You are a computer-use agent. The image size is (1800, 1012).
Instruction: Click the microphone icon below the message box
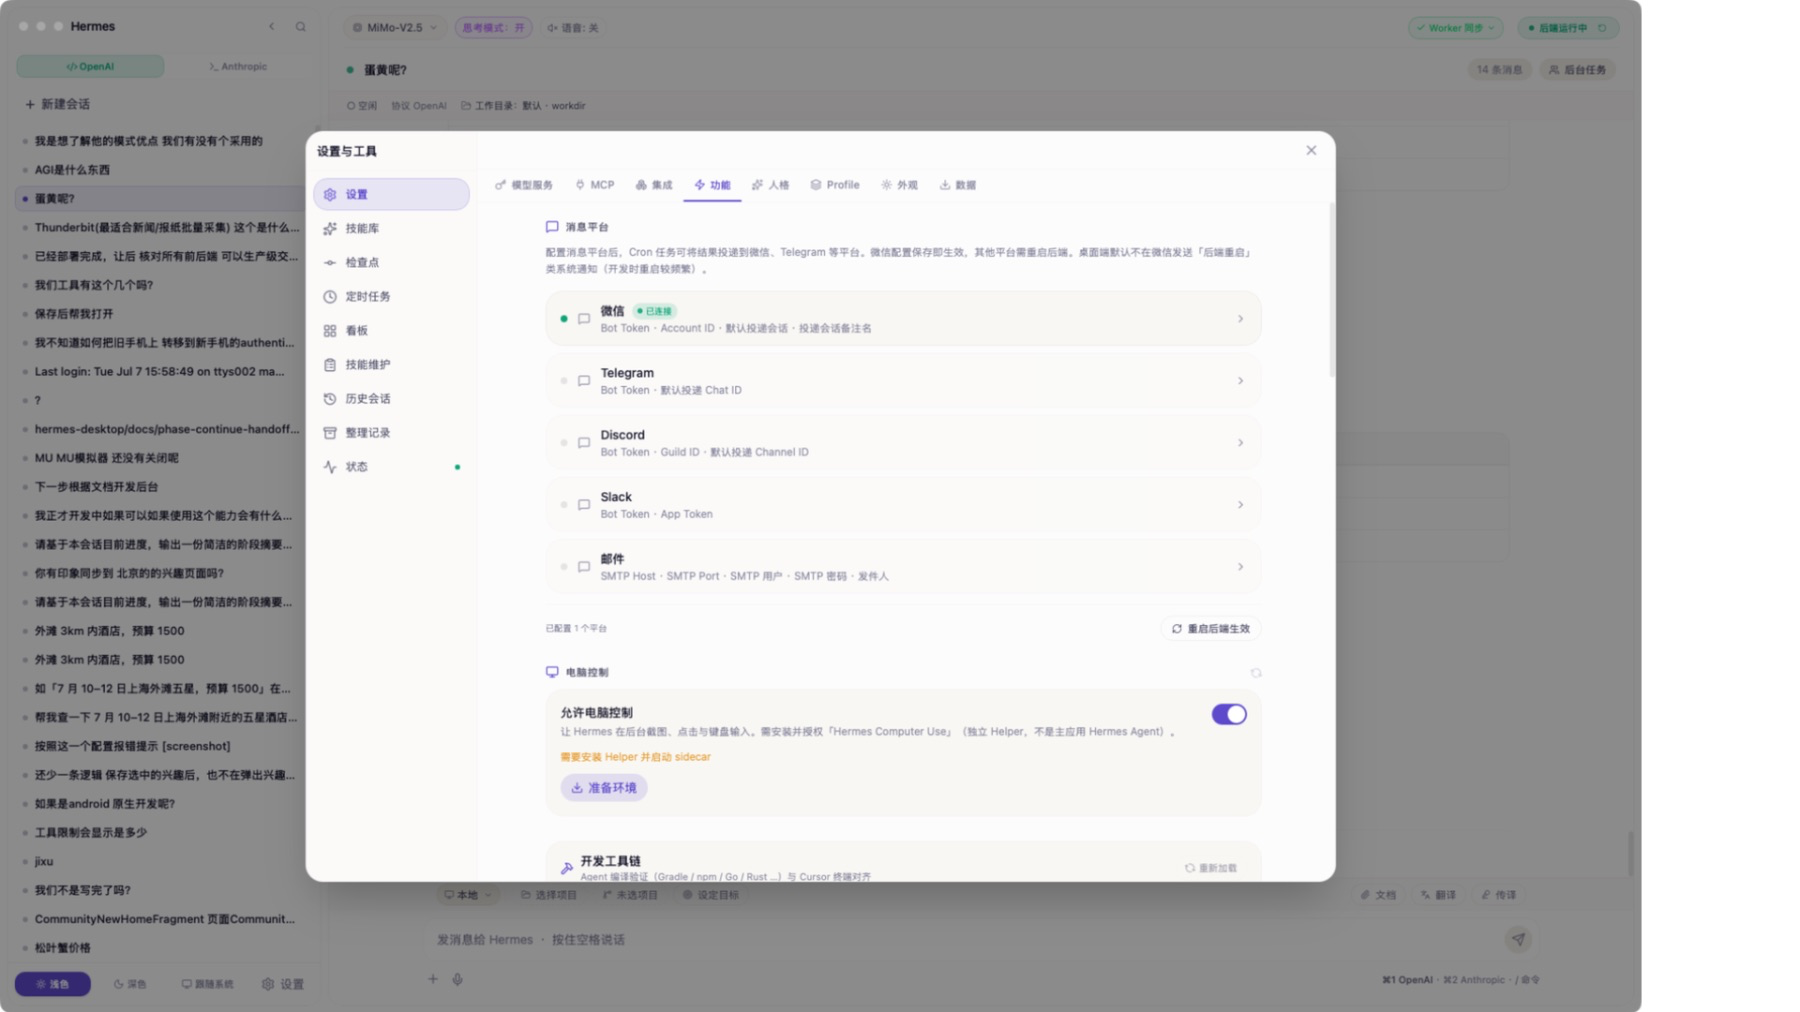click(x=457, y=979)
